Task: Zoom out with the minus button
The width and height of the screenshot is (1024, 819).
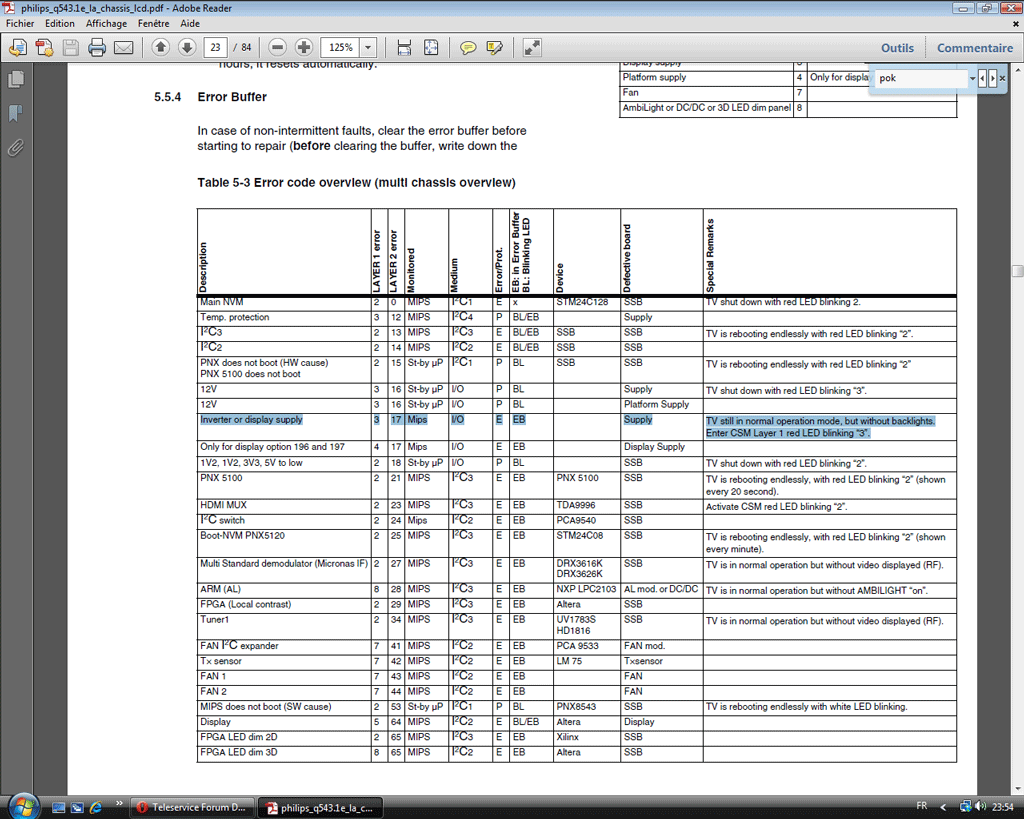Action: pos(278,47)
